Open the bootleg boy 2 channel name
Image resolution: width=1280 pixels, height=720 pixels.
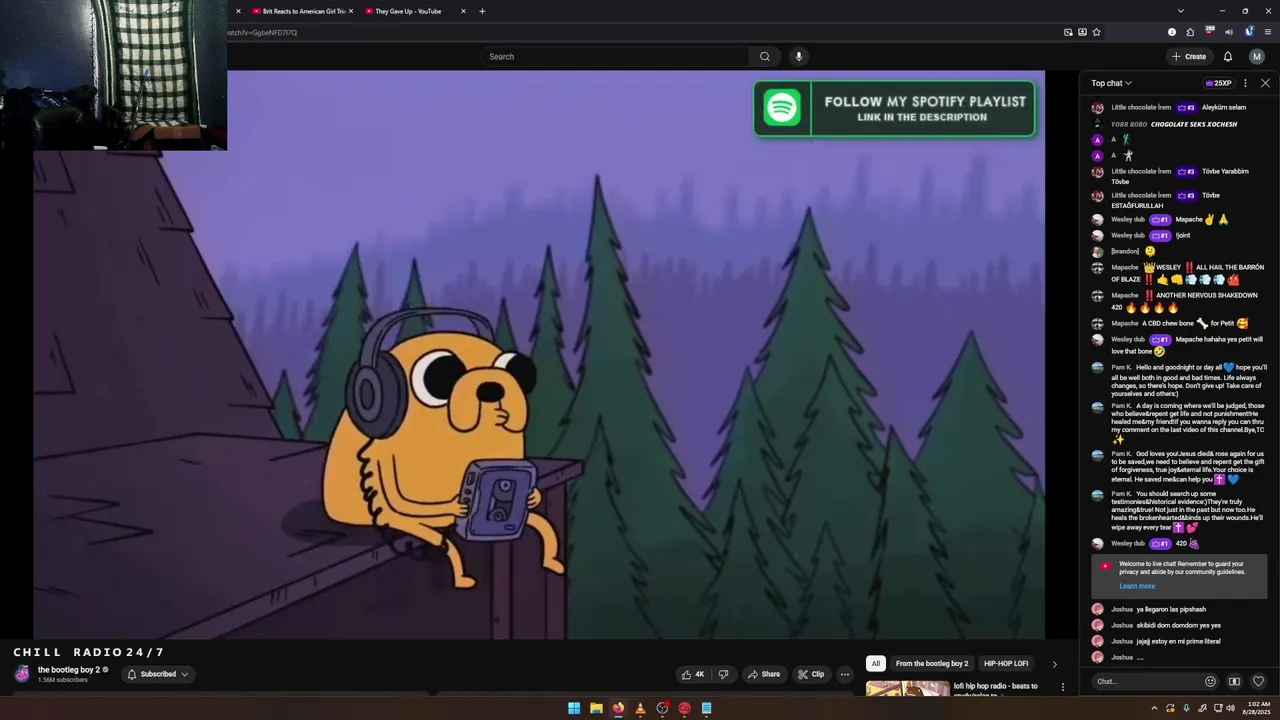click(x=68, y=670)
